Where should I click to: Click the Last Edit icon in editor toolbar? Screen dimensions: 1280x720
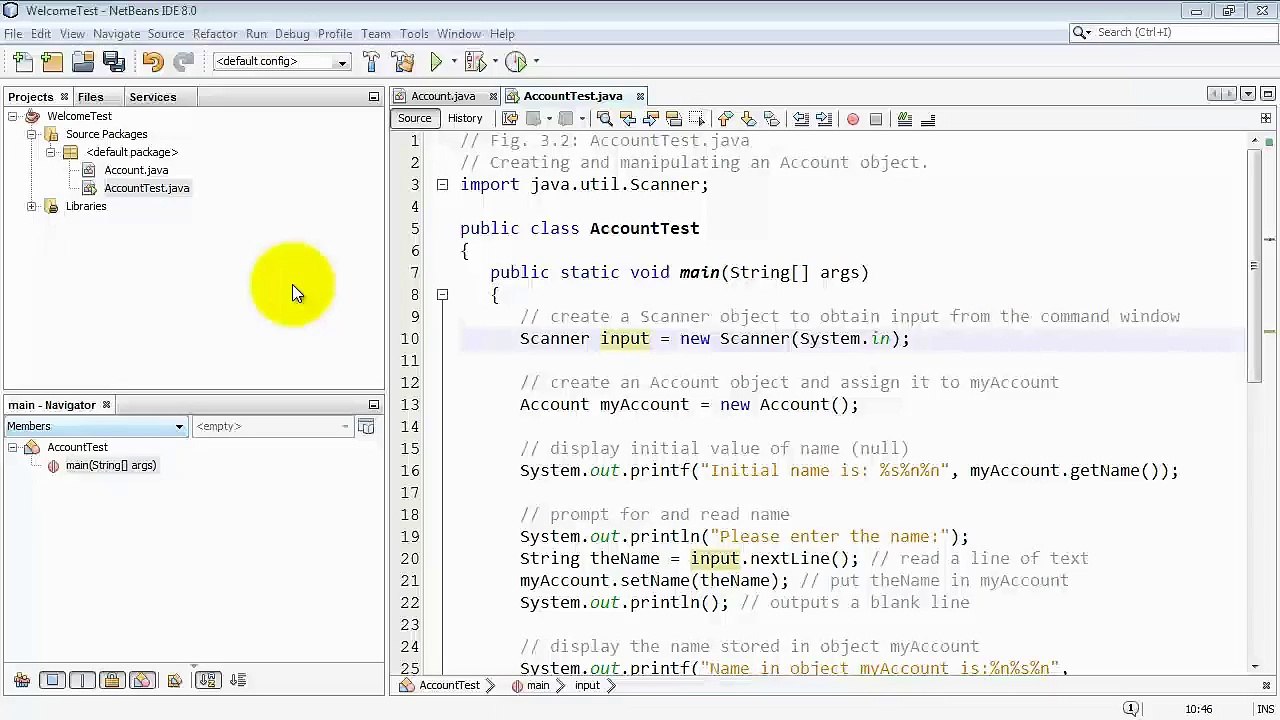[510, 119]
